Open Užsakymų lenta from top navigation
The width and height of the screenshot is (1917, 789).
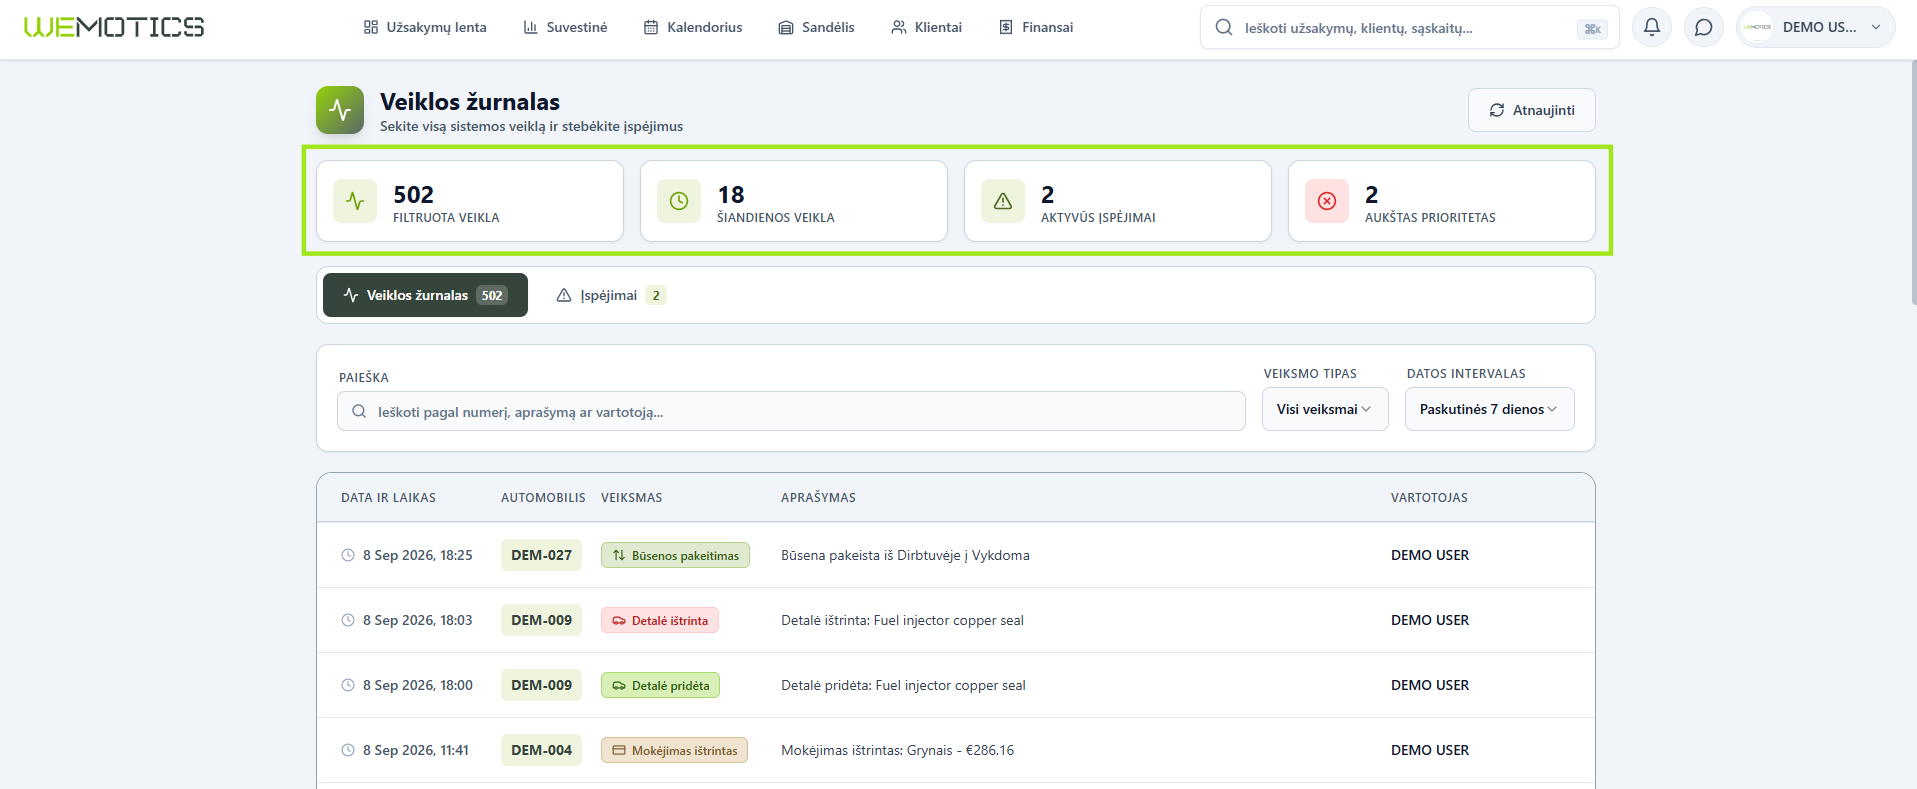click(425, 27)
